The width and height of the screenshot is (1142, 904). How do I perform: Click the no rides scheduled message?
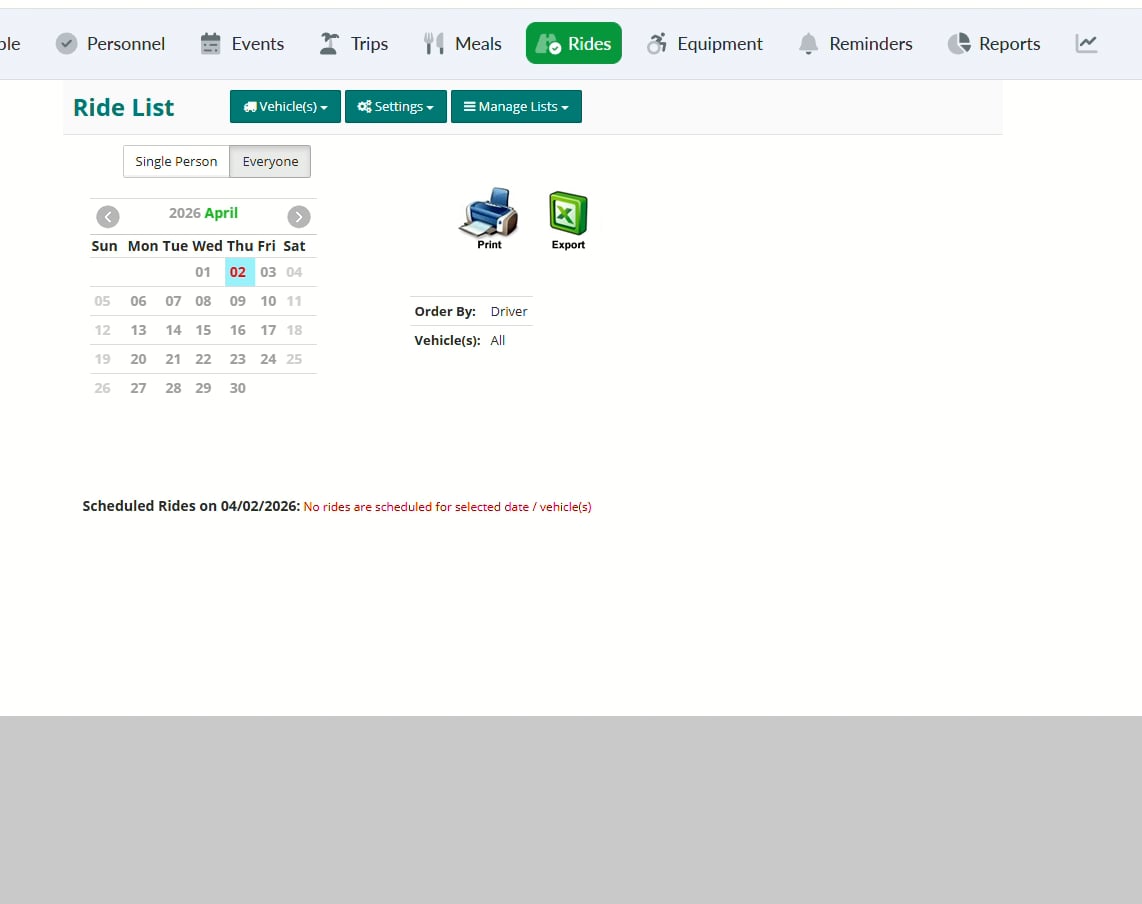click(447, 507)
